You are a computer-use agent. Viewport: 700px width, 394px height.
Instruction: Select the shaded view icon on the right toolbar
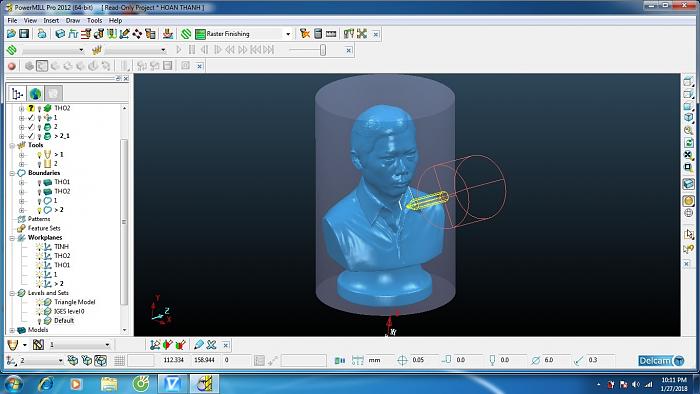[x=688, y=201]
